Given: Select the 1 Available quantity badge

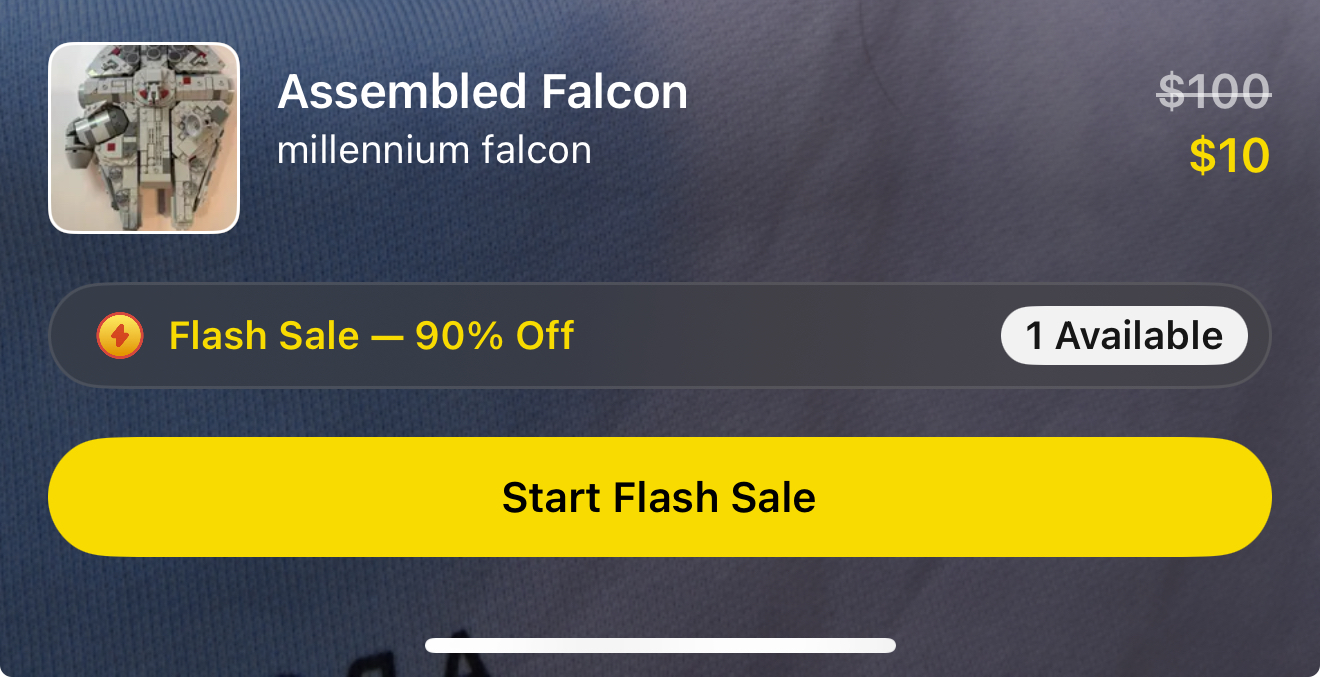Looking at the screenshot, I should pos(1124,336).
